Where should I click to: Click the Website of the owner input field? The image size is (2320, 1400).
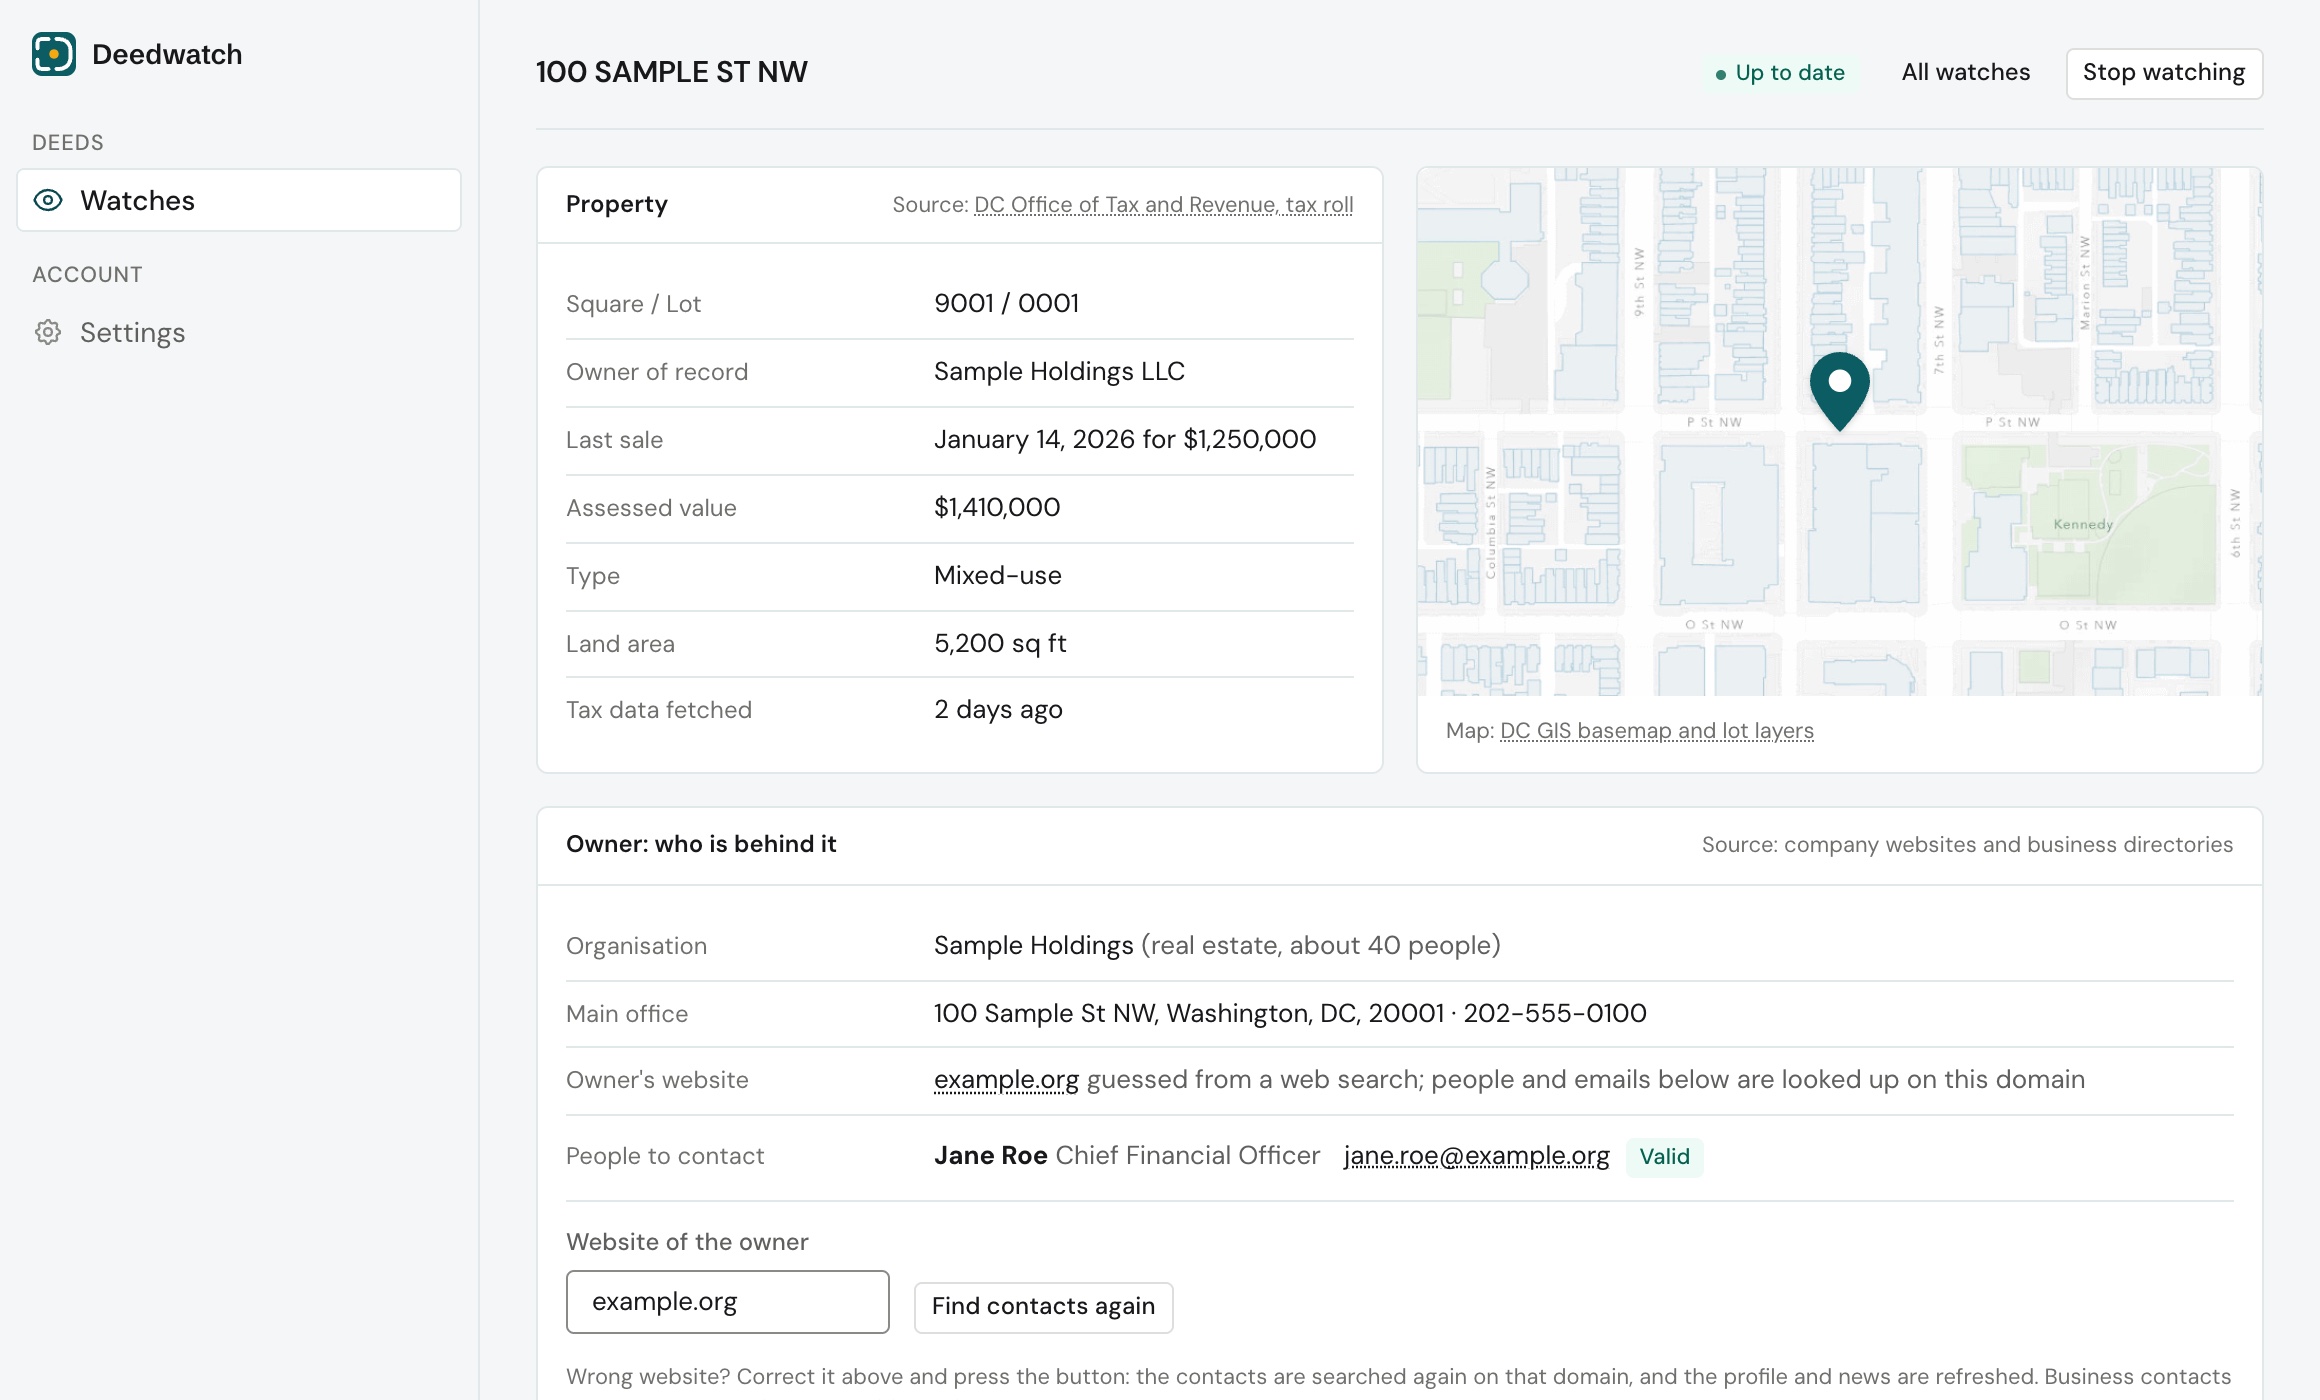[x=727, y=1302]
